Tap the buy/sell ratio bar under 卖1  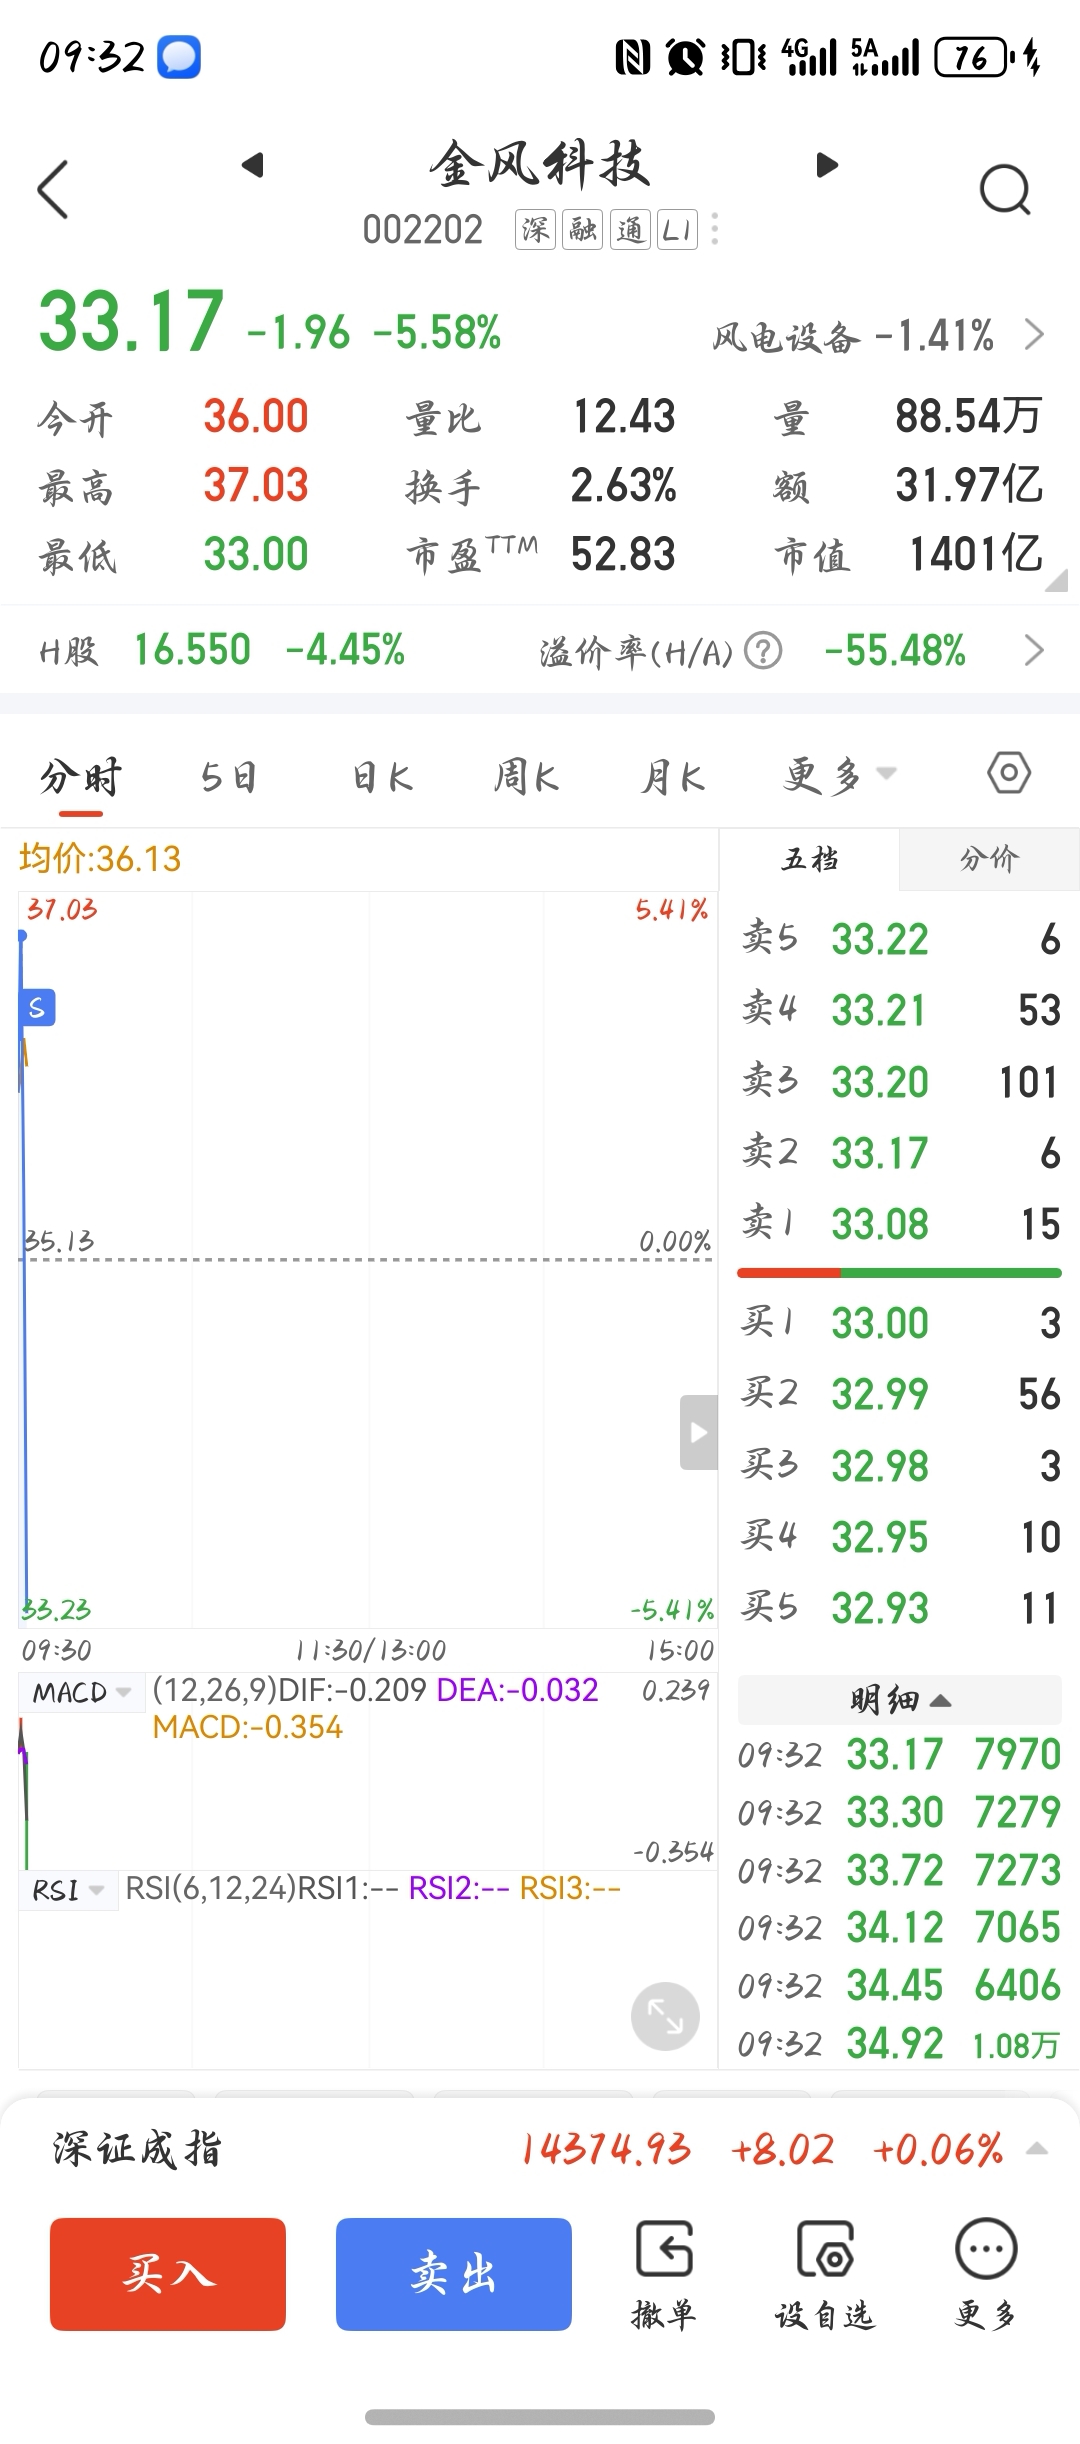coord(899,1273)
